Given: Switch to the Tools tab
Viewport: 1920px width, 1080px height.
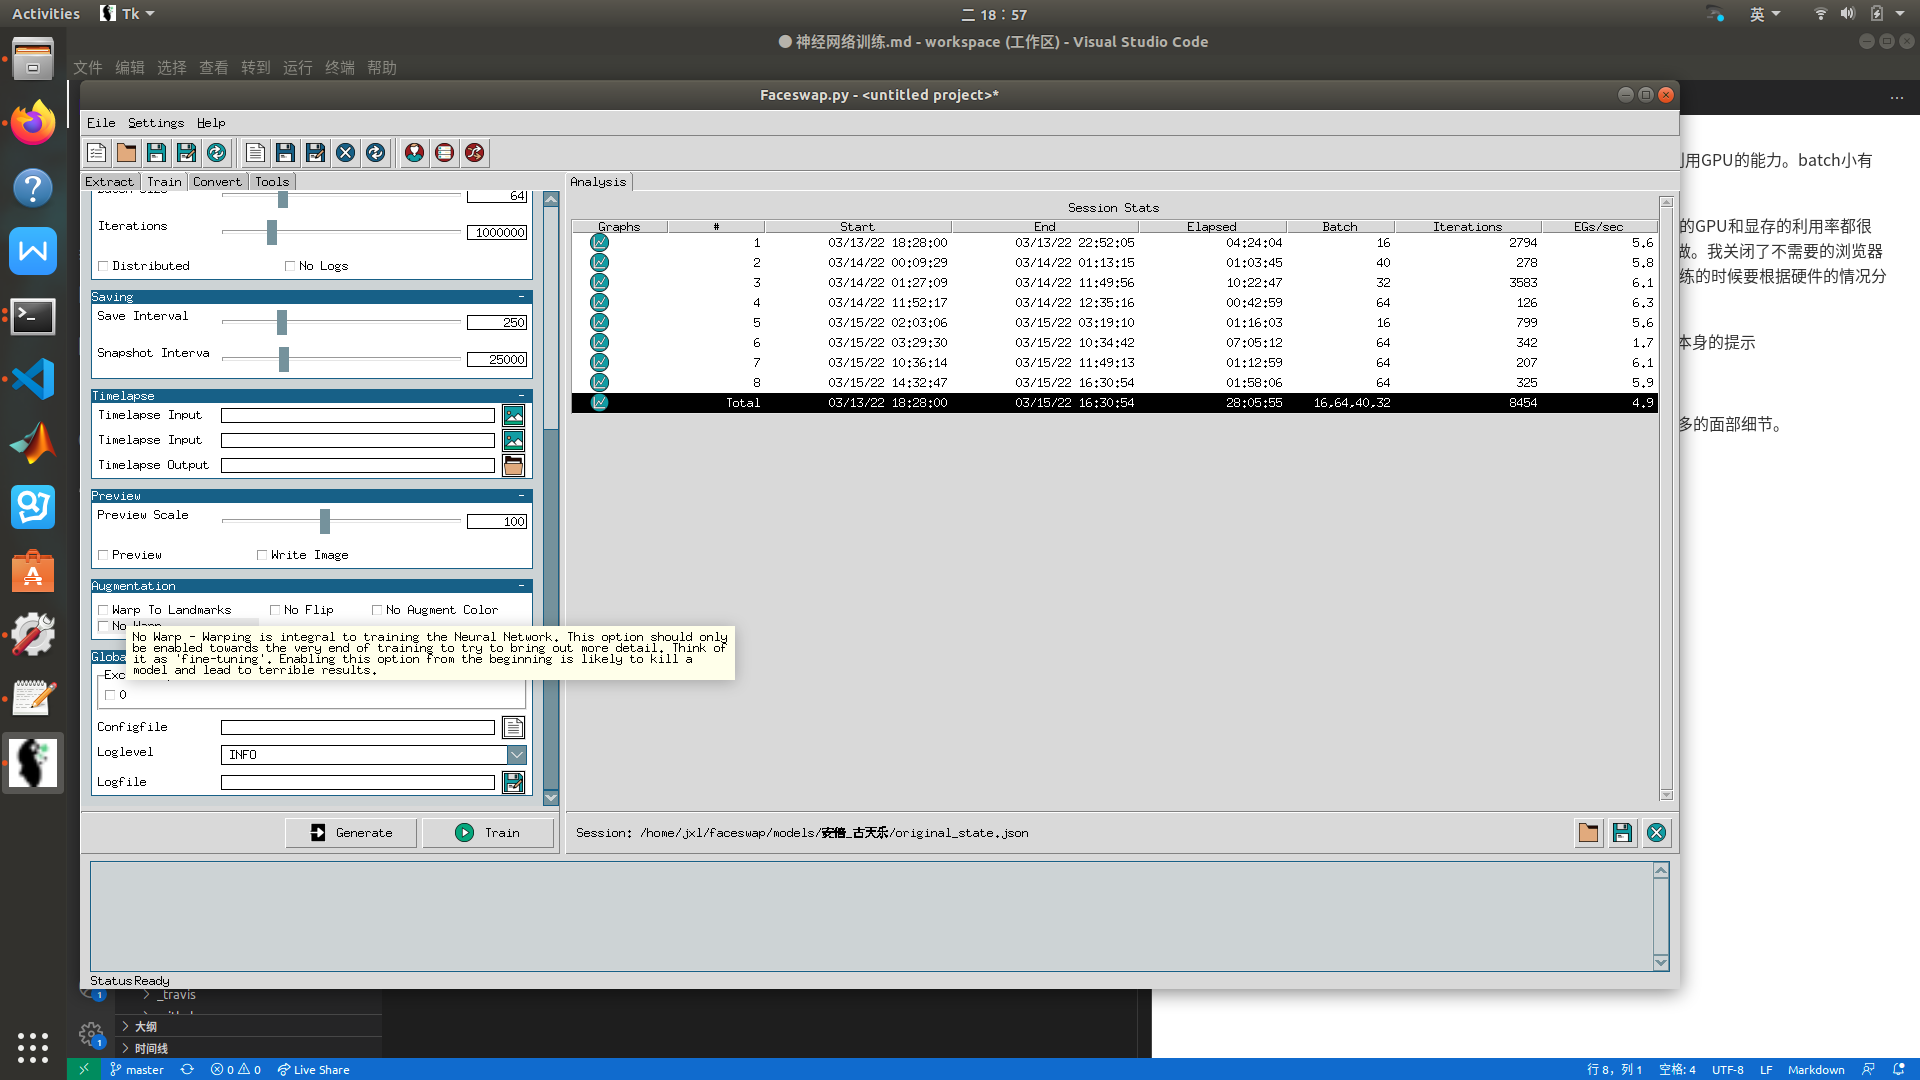Looking at the screenshot, I should click(271, 182).
